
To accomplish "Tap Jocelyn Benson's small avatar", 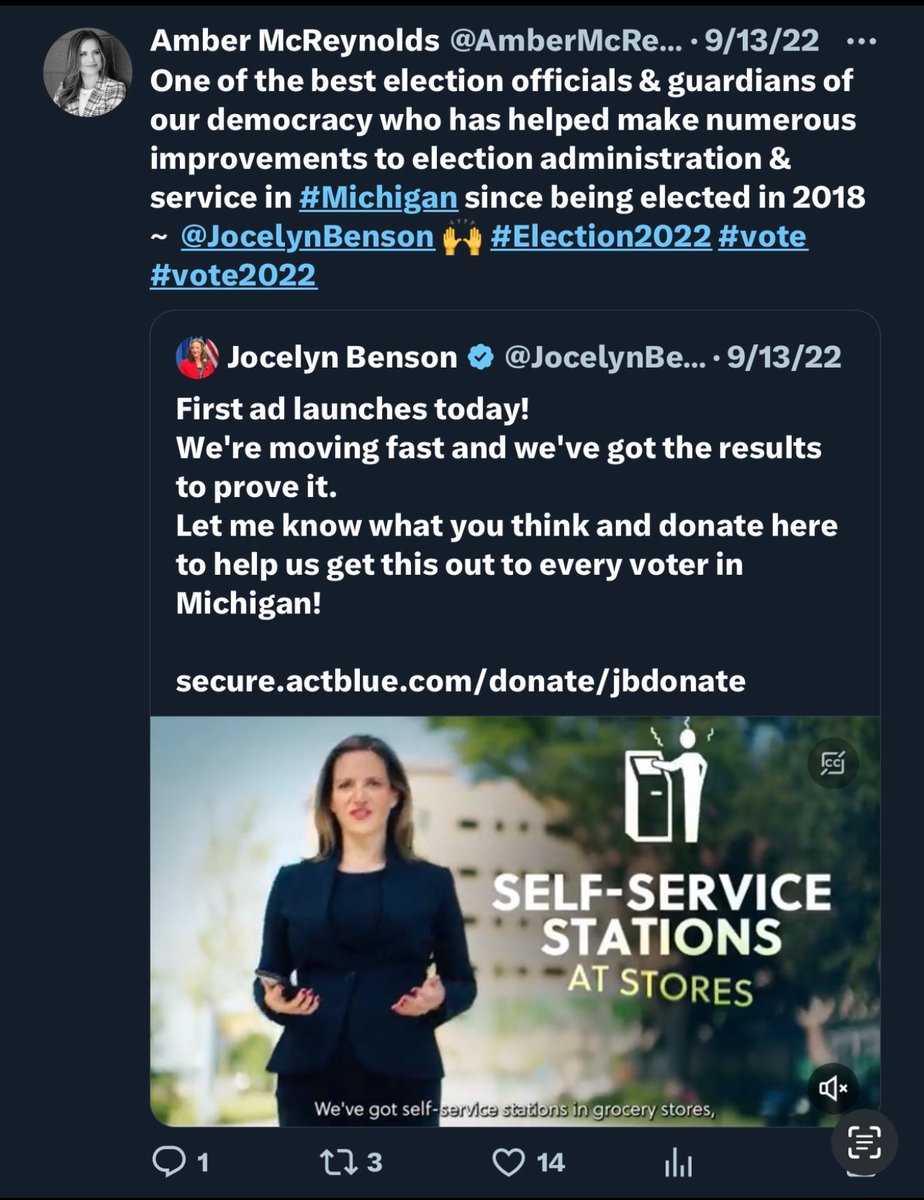I will [x=197, y=357].
